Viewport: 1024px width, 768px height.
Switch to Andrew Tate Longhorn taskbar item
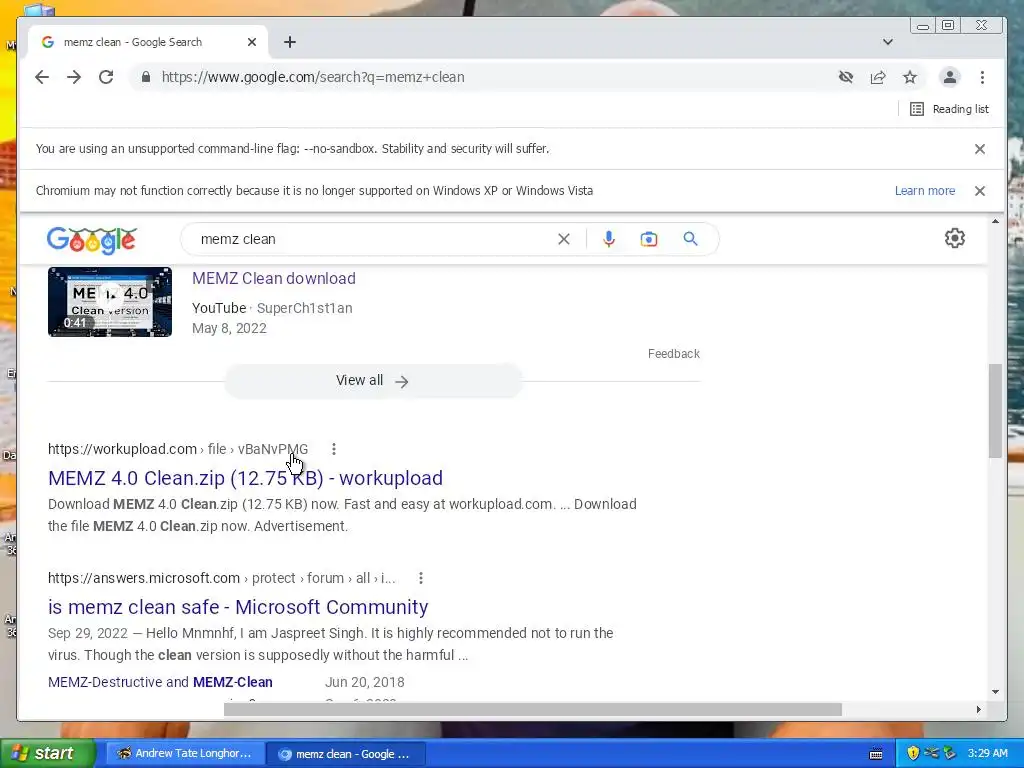coord(185,754)
